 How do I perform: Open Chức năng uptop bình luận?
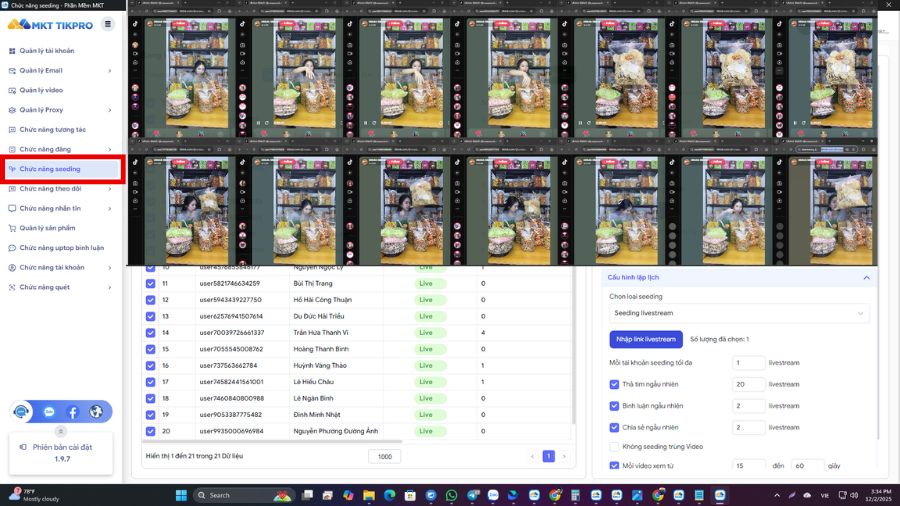61,248
